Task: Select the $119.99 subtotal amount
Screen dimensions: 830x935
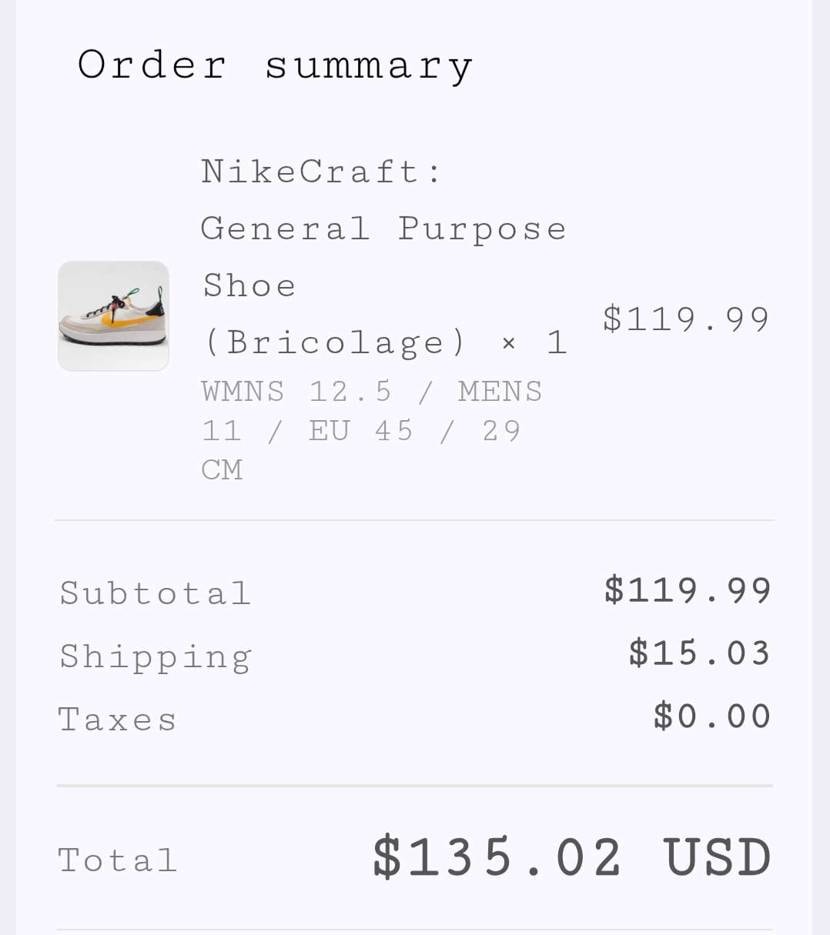Action: [687, 590]
